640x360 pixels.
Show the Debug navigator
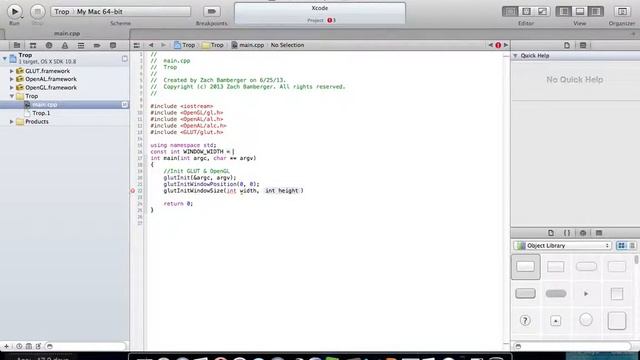[81, 45]
